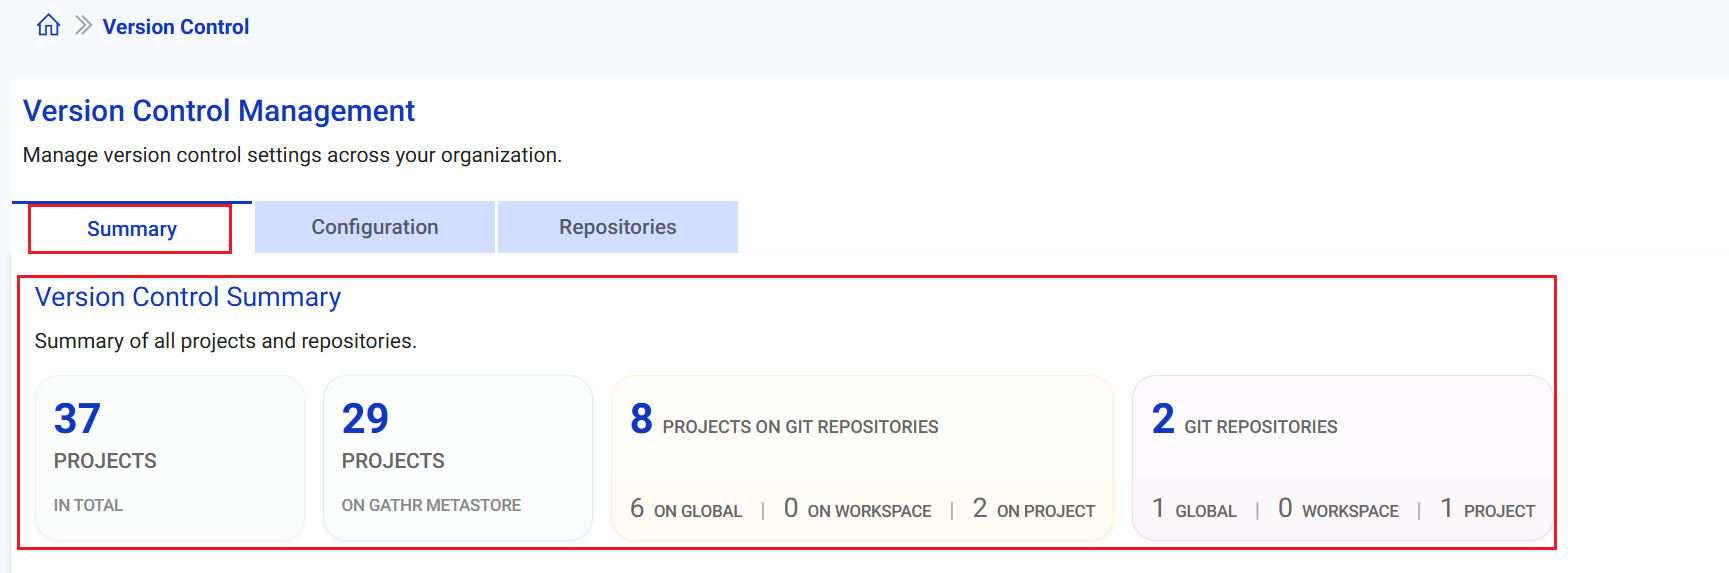The image size is (1729, 573).
Task: Select the 1 Project repository count
Action: (1487, 510)
